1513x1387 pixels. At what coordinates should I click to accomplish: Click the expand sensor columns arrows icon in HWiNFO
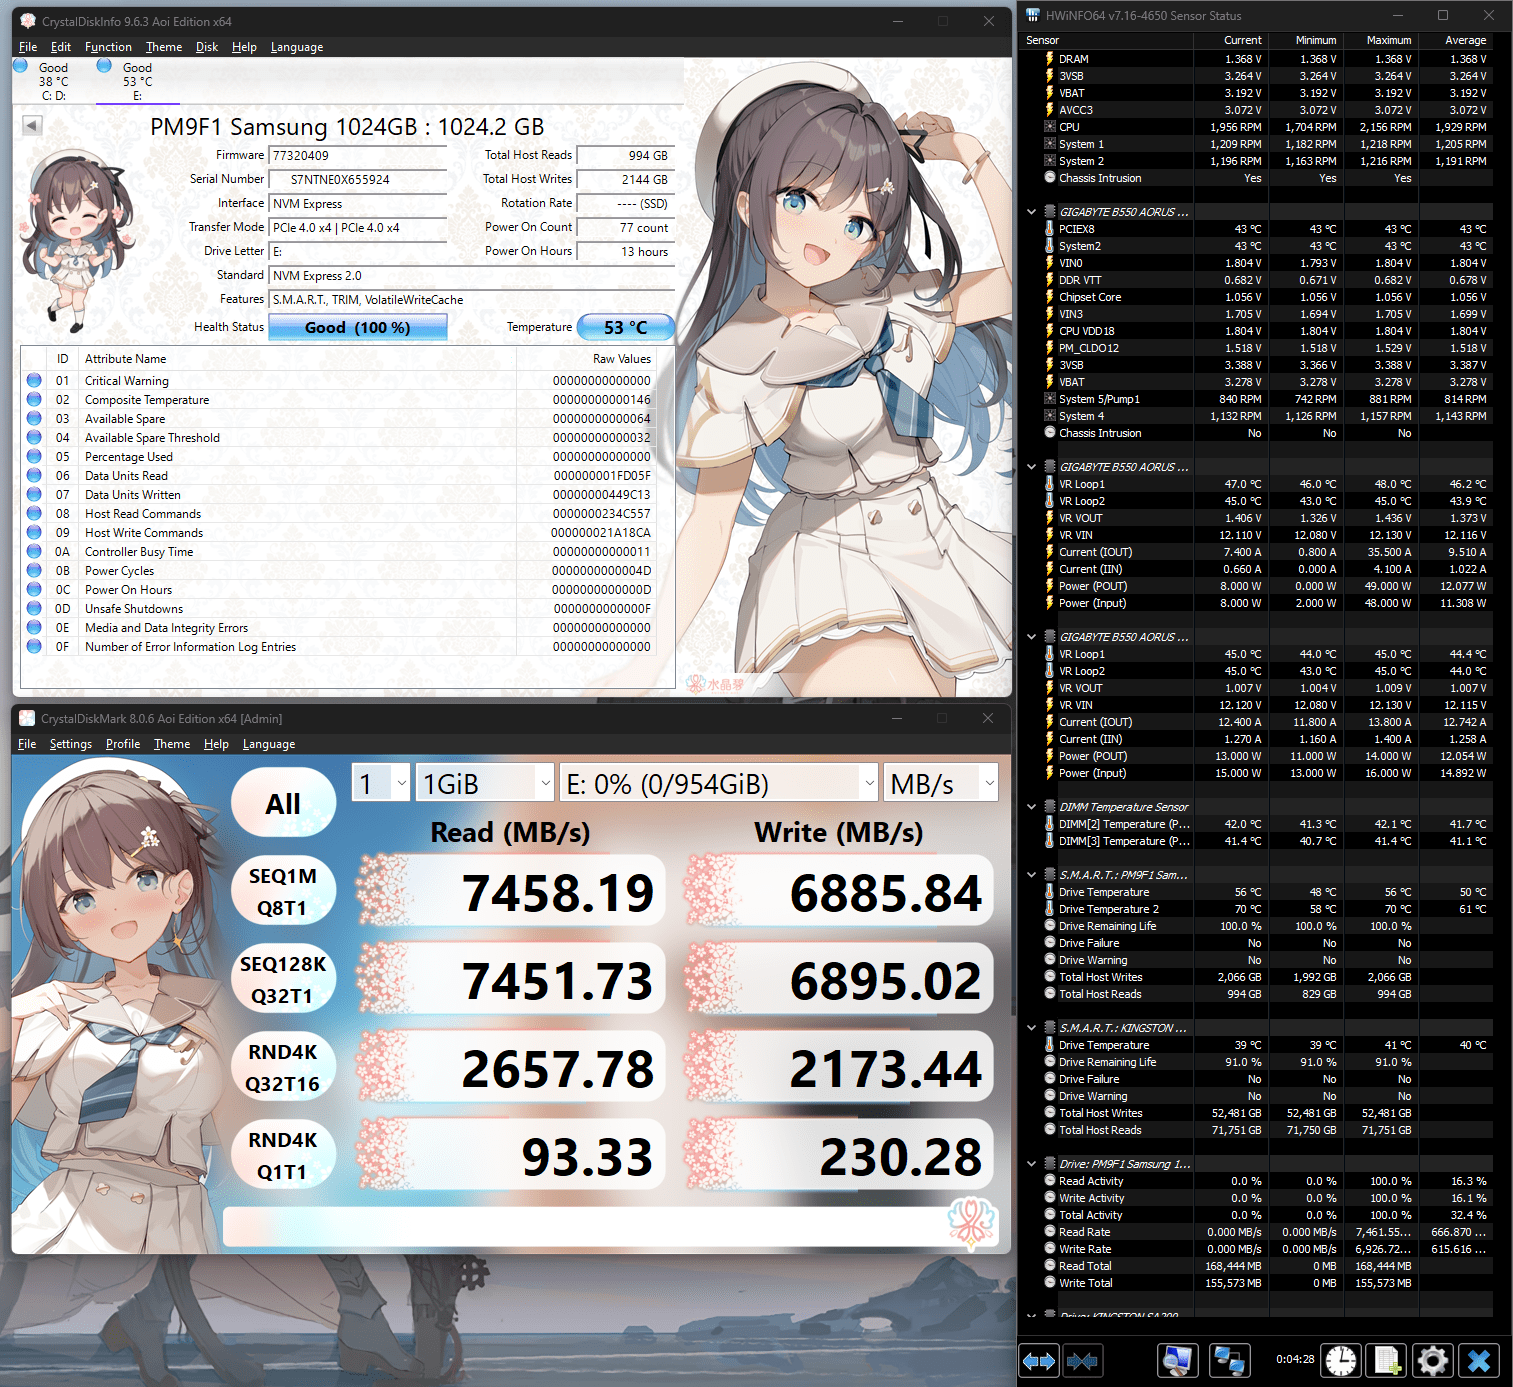[1039, 1360]
